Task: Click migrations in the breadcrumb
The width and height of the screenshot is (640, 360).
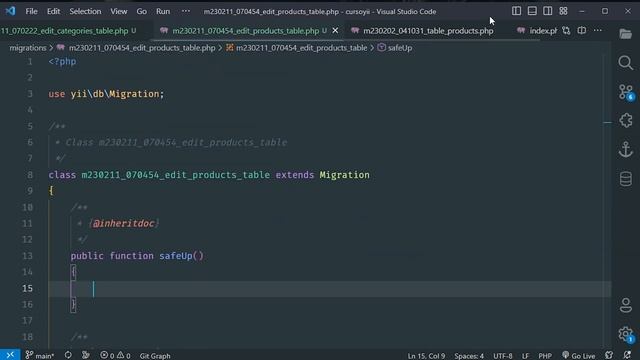Action: (28, 48)
